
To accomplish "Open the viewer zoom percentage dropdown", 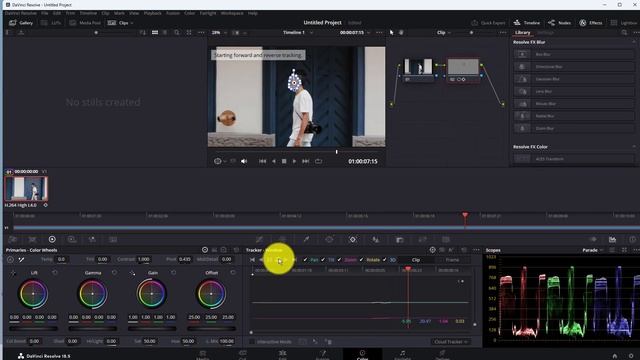I will (x=219, y=32).
